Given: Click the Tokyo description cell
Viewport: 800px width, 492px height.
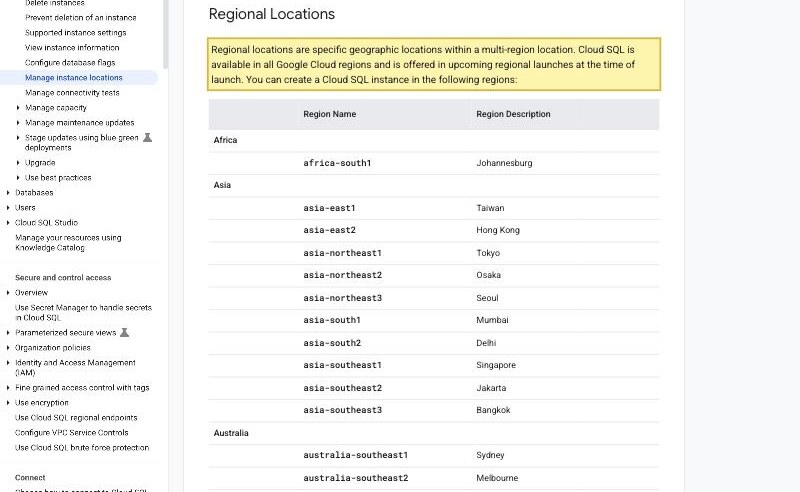Looking at the screenshot, I should (488, 253).
